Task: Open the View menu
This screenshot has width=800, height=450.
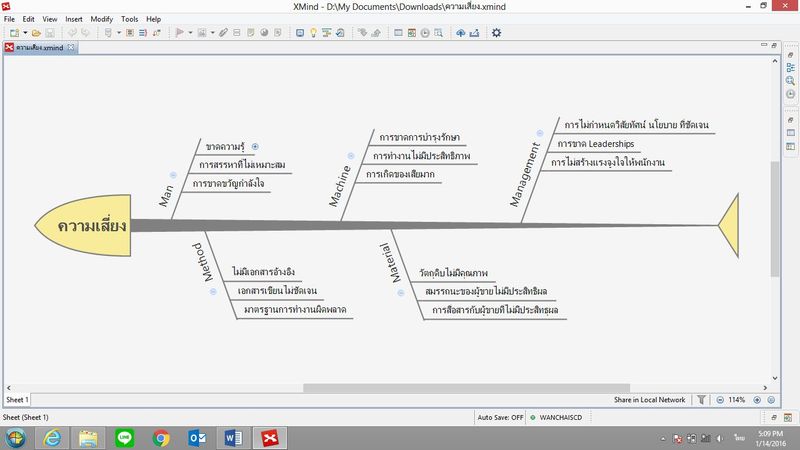Action: click(49, 19)
